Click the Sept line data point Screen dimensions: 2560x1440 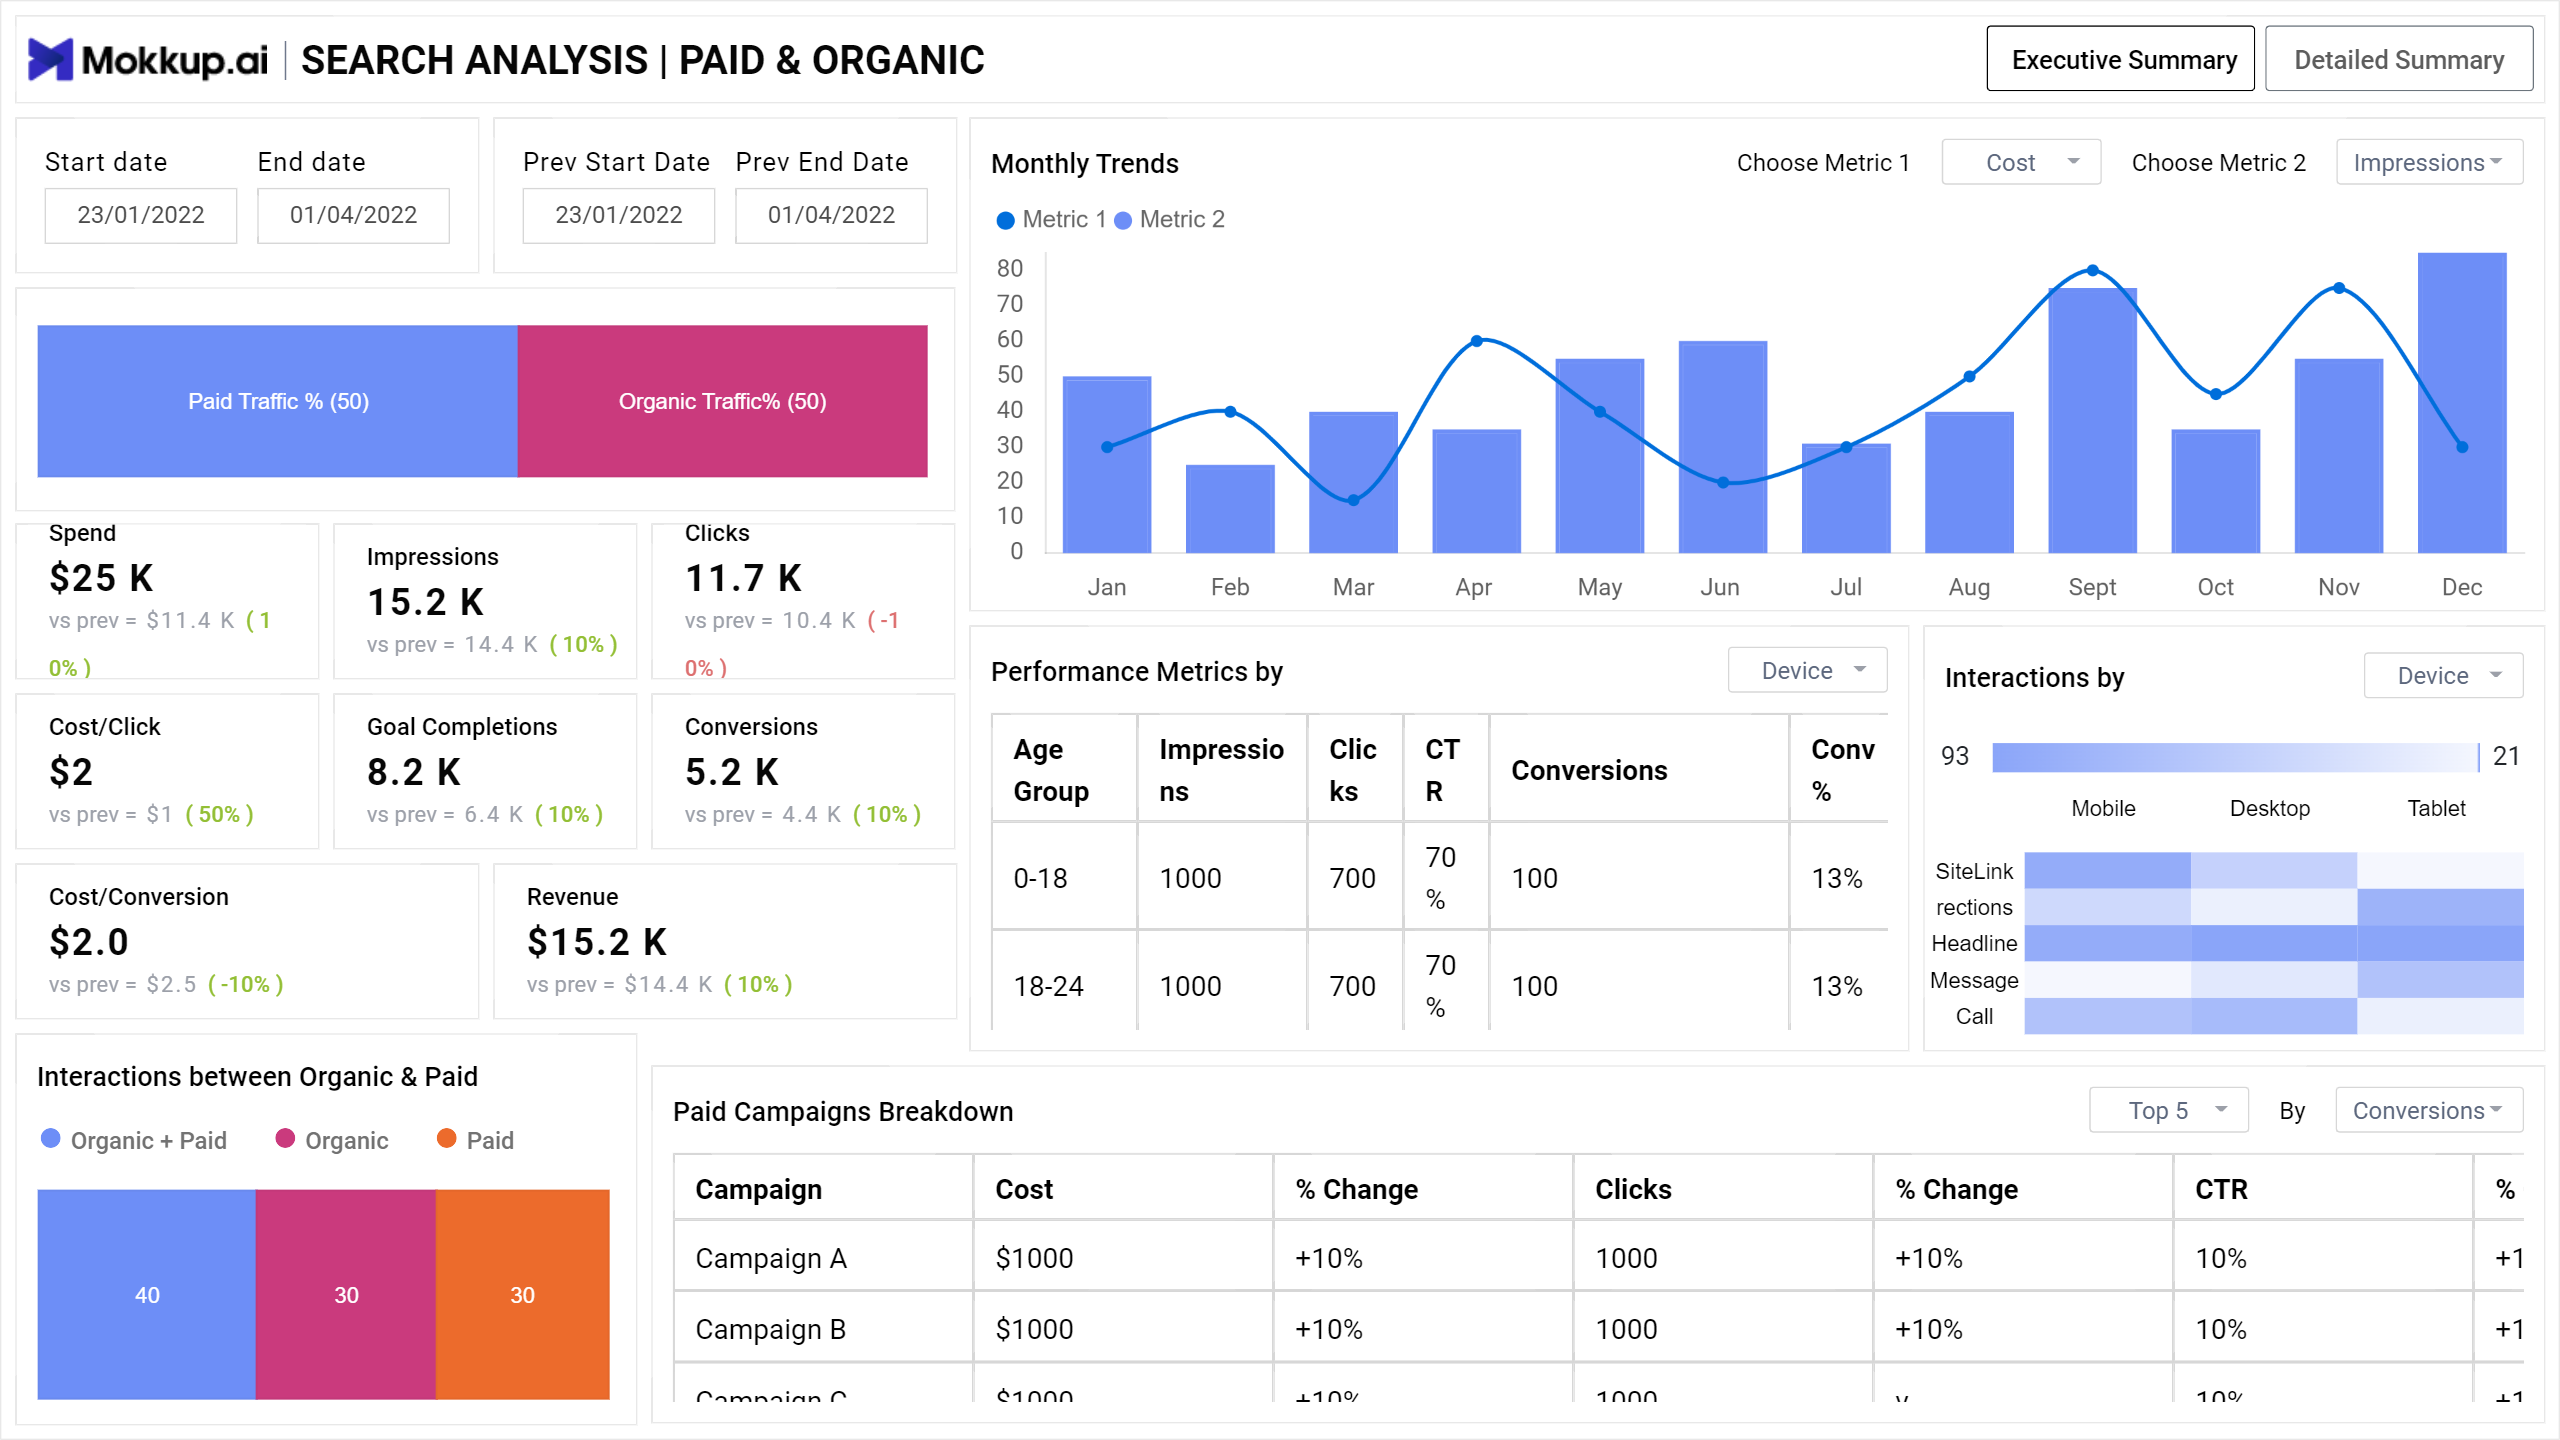[x=2092, y=271]
